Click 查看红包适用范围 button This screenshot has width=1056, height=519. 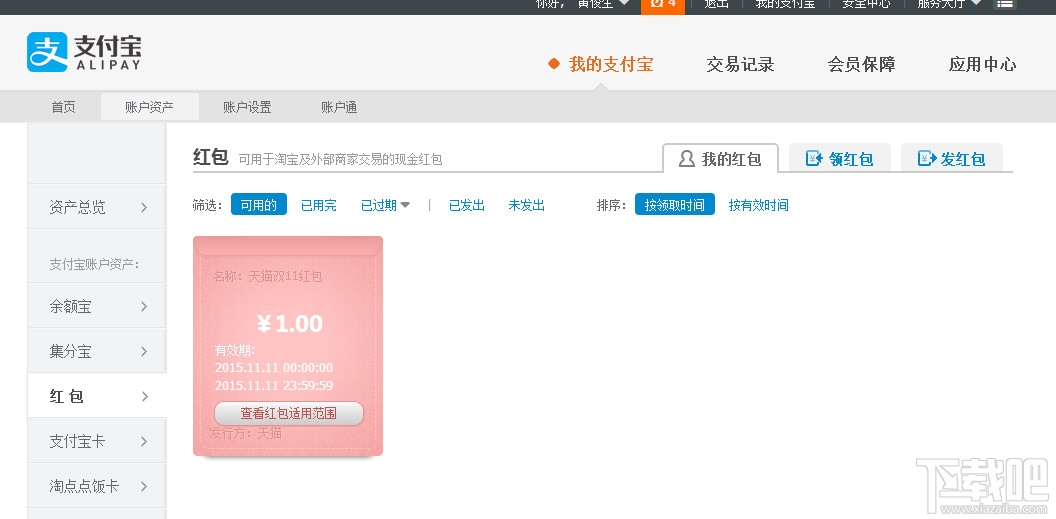289,413
